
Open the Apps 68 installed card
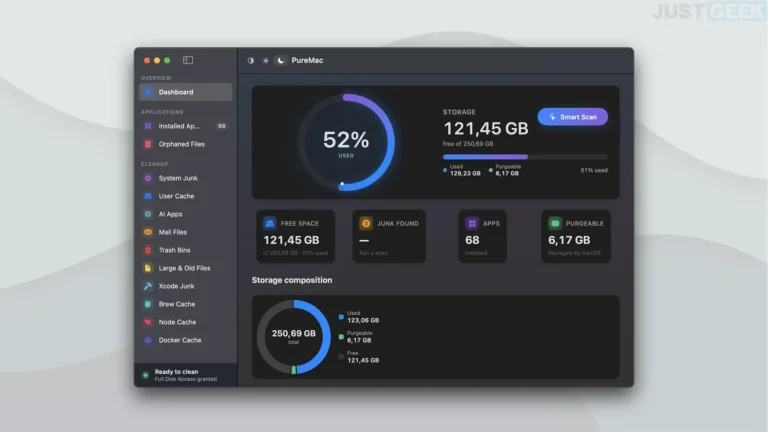coord(482,237)
